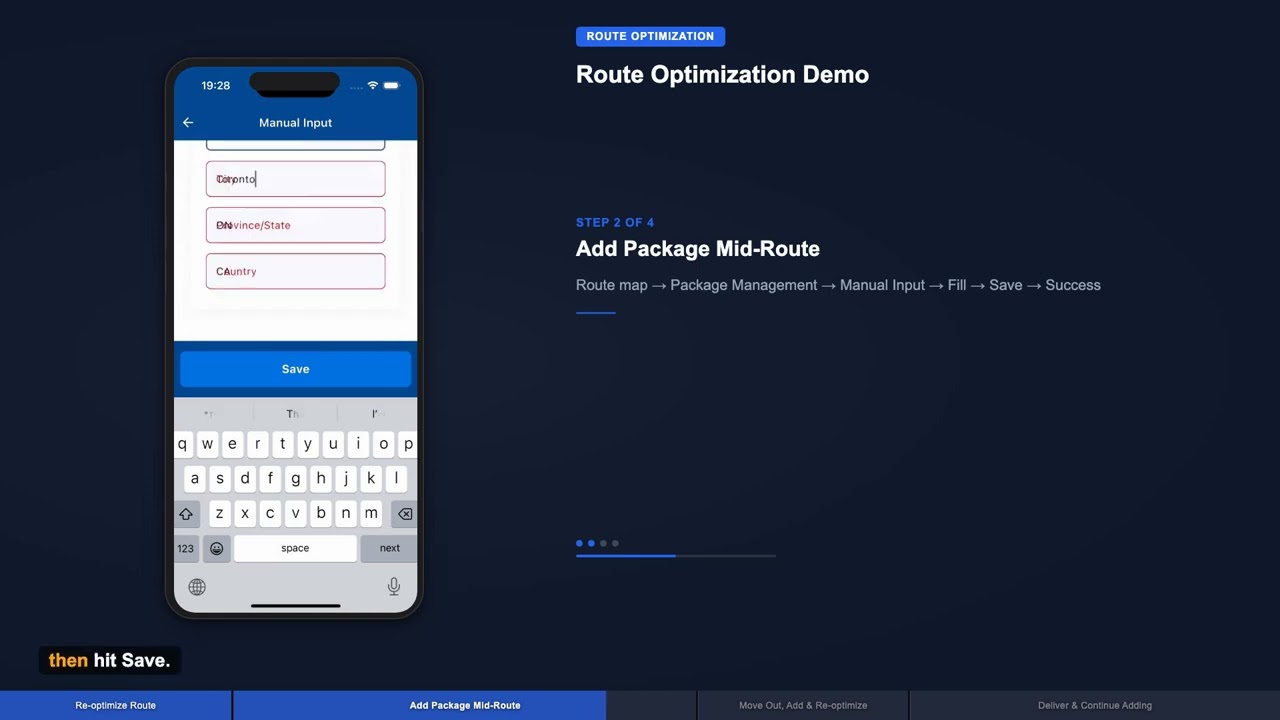This screenshot has width=1280, height=720.
Task: Click the Route Optimization Demo heading
Action: click(x=722, y=74)
